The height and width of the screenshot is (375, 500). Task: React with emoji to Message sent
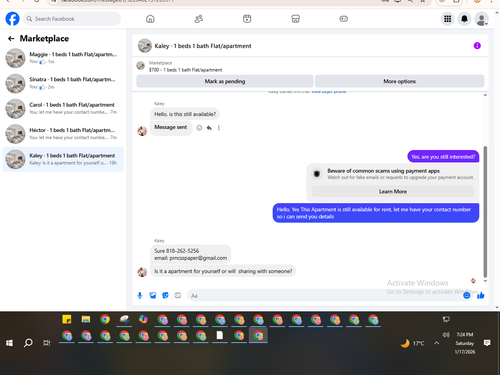coord(199,128)
